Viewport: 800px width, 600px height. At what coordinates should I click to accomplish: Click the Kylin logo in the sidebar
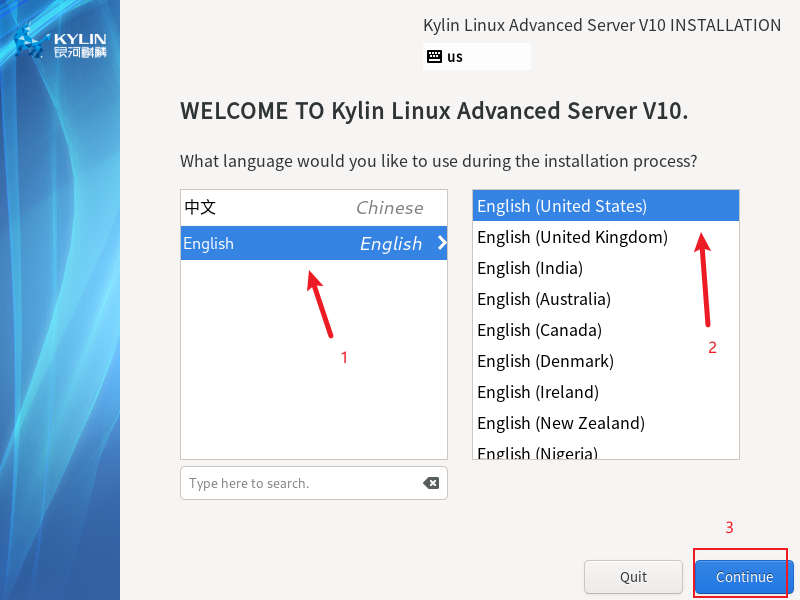[60, 41]
